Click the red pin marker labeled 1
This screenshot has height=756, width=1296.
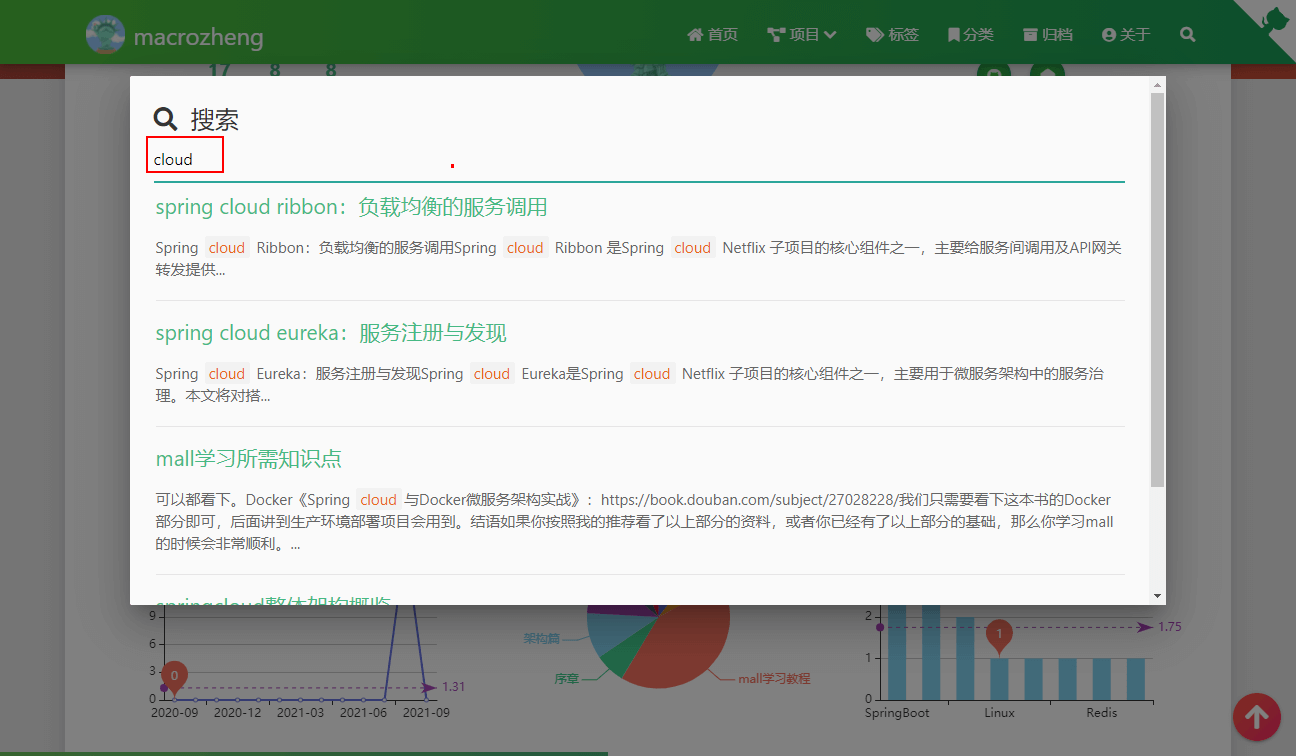tap(998, 635)
